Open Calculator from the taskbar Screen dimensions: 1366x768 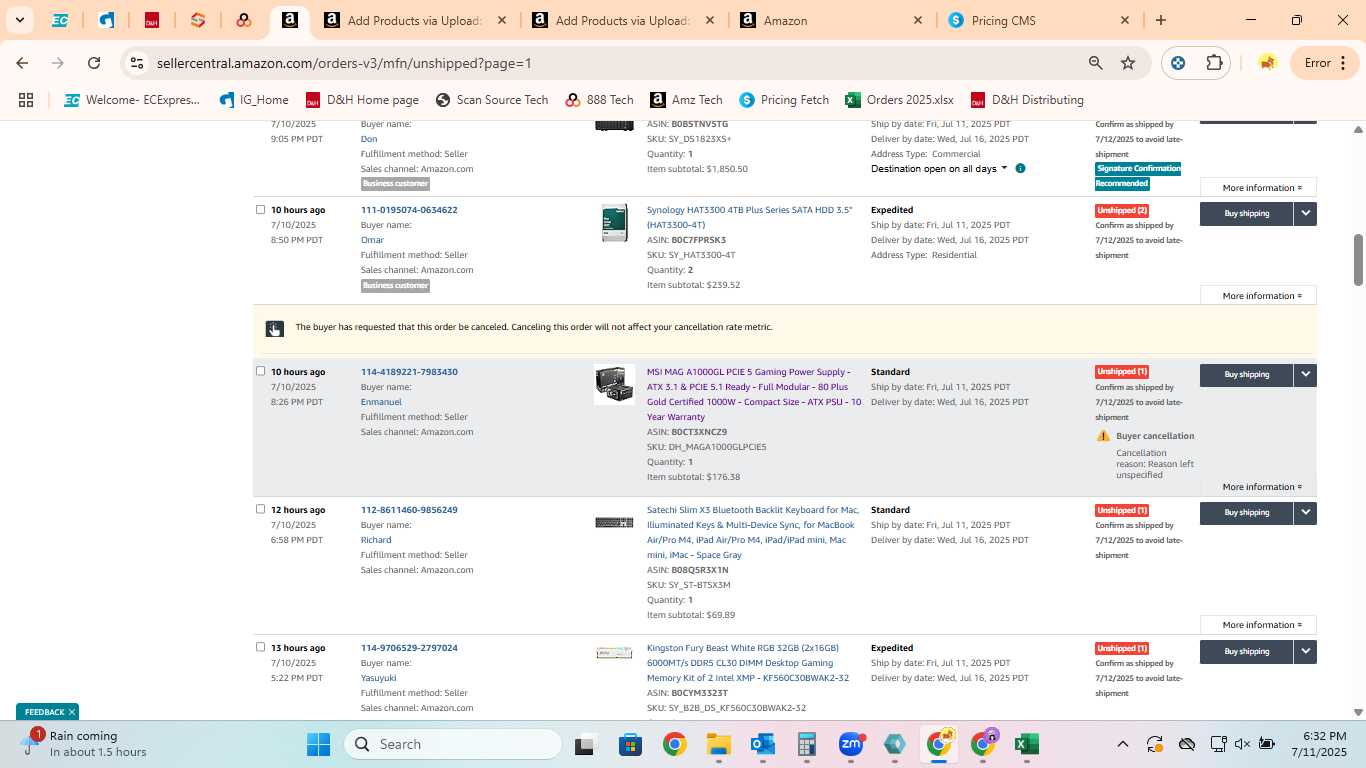coord(807,744)
